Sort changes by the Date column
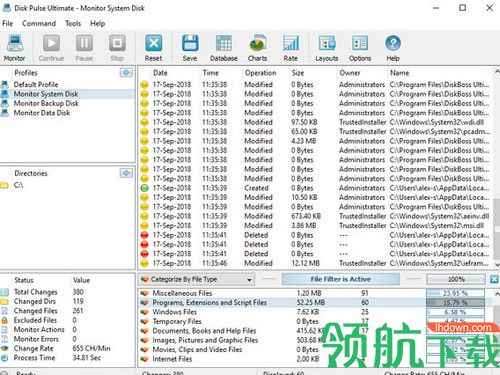500x375 pixels. (x=160, y=73)
